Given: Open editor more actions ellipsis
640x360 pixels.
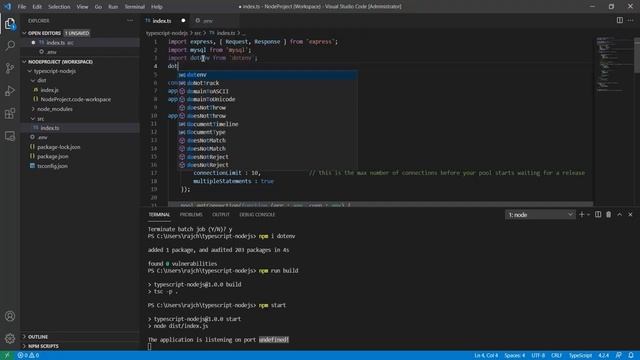Looking at the screenshot, I should [x=631, y=20].
